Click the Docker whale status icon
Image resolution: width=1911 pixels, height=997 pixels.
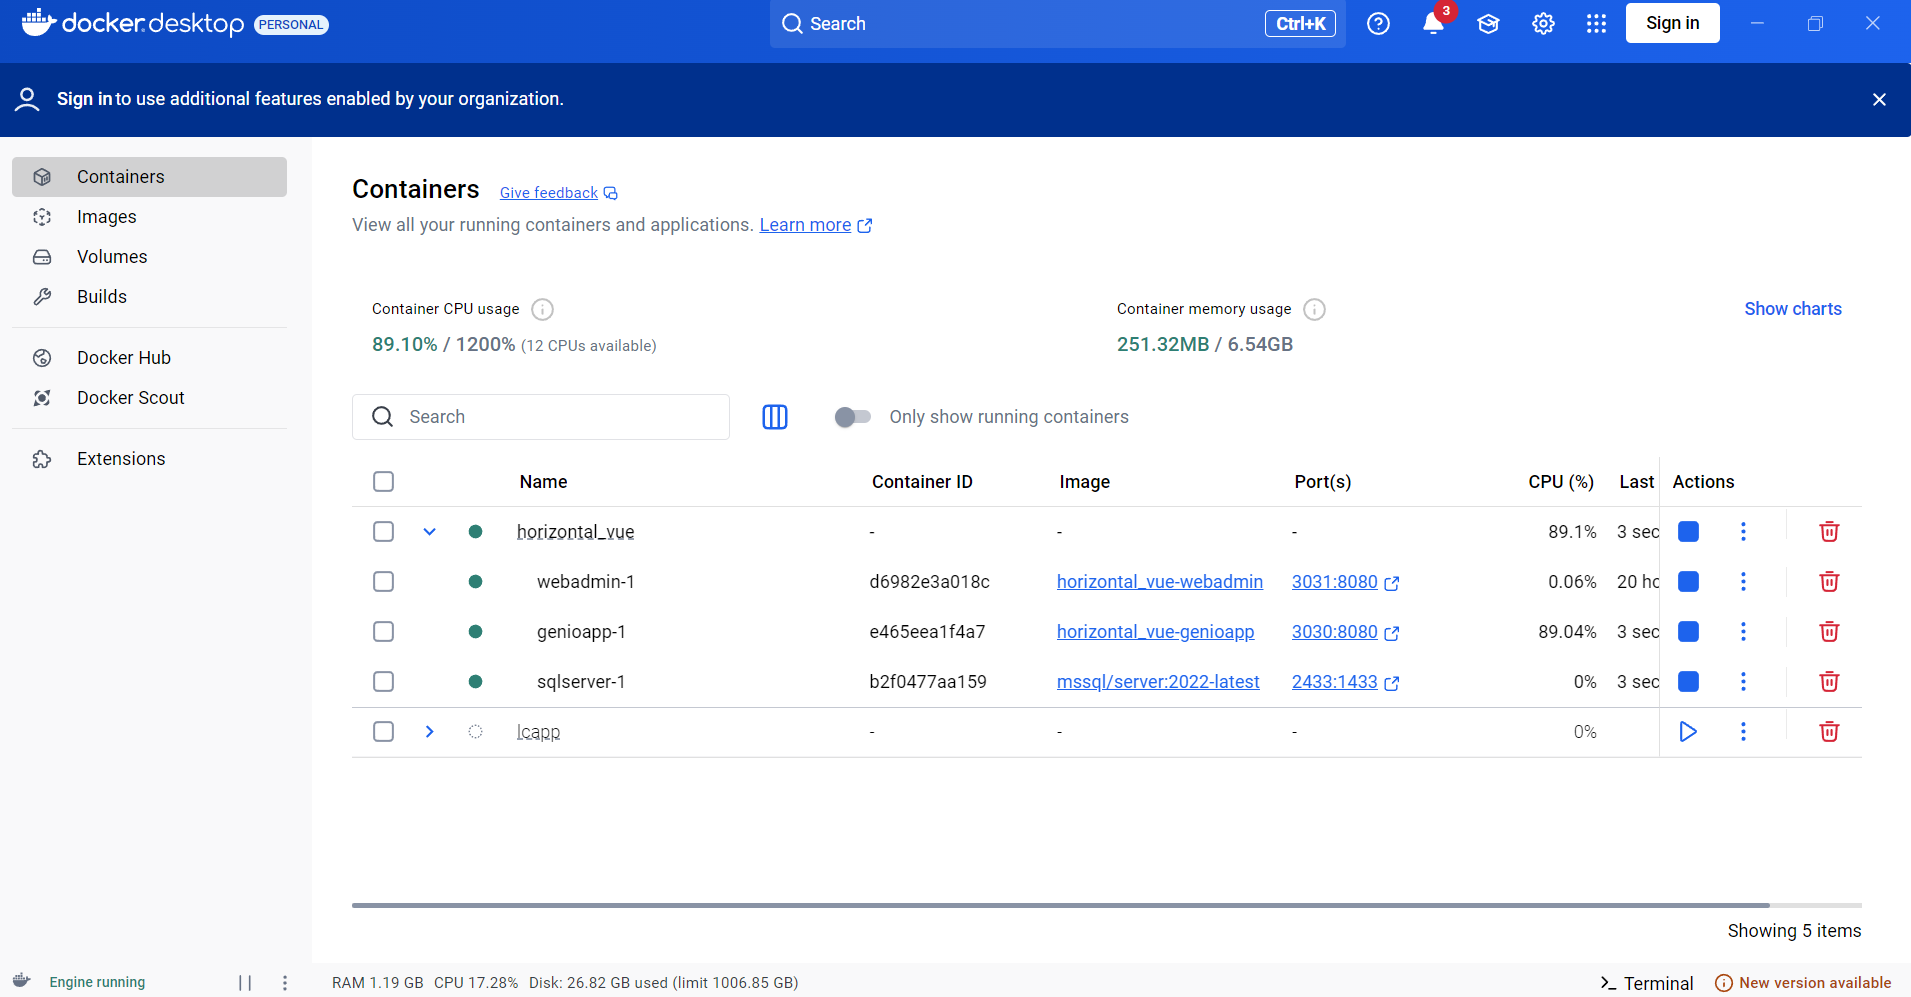point(22,981)
